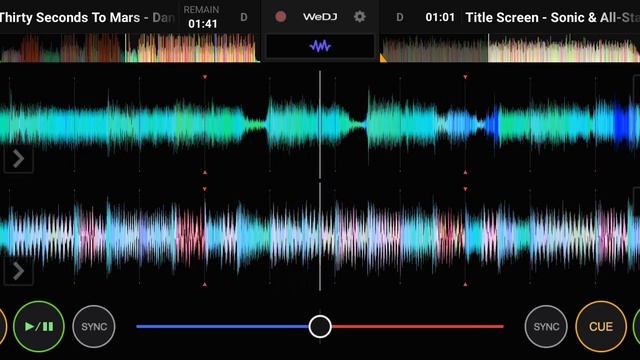Click the left deck D key indicator
Viewport: 640px width, 360px height.
coord(244,17)
